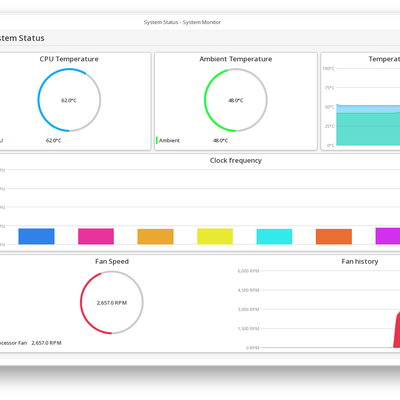The image size is (400, 400).
Task: Select the Ambient Temperature card title
Action: pyautogui.click(x=236, y=59)
